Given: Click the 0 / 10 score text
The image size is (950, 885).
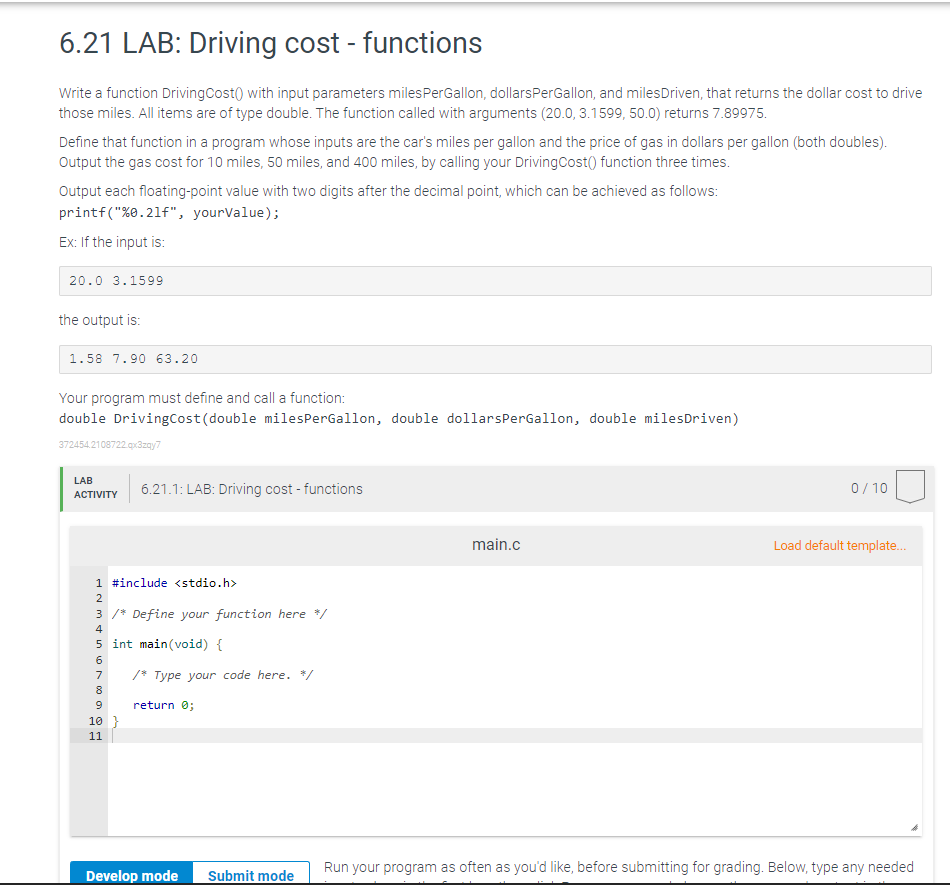Looking at the screenshot, I should coord(869,488).
